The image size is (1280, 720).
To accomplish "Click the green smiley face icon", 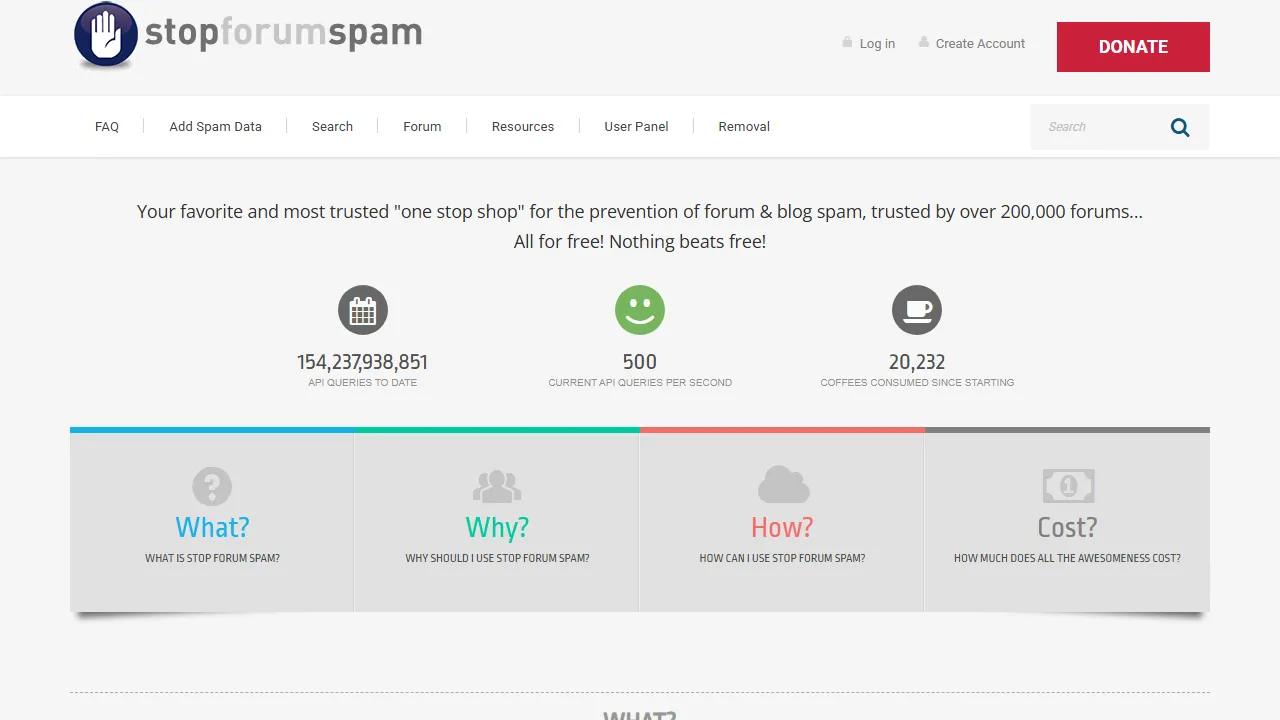I will pyautogui.click(x=639, y=310).
